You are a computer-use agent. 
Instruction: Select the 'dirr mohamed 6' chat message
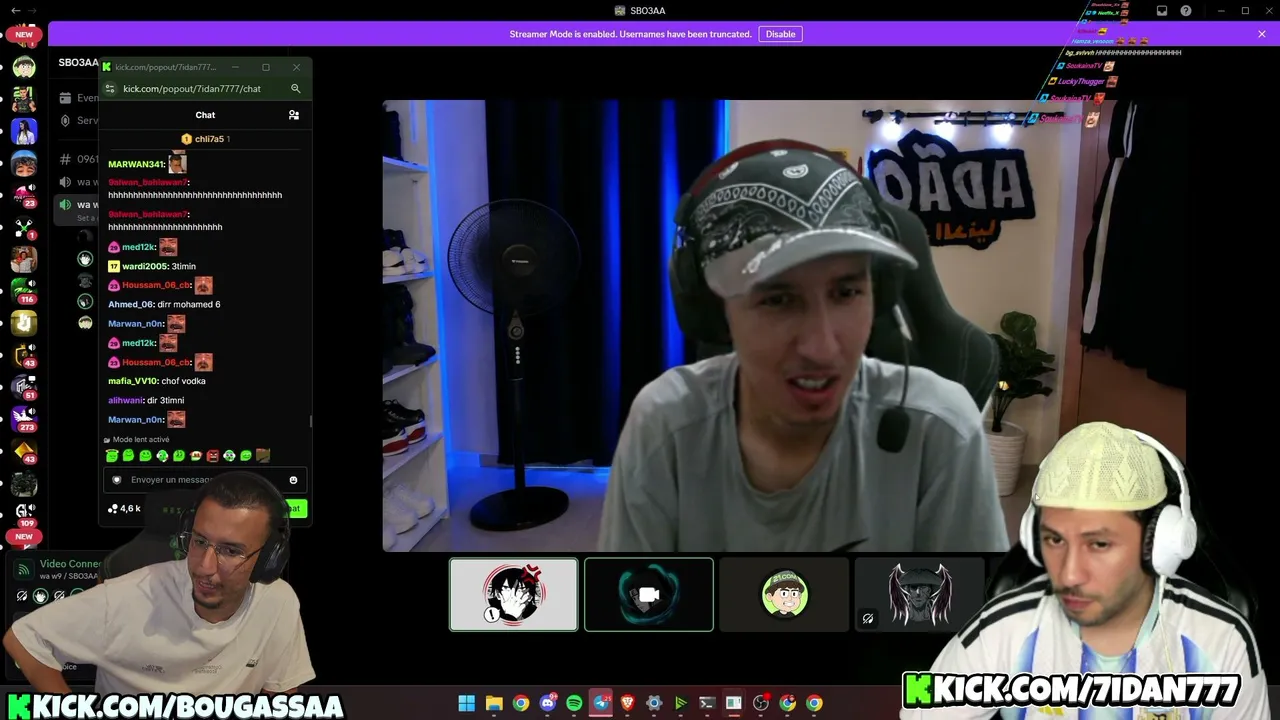pos(189,304)
